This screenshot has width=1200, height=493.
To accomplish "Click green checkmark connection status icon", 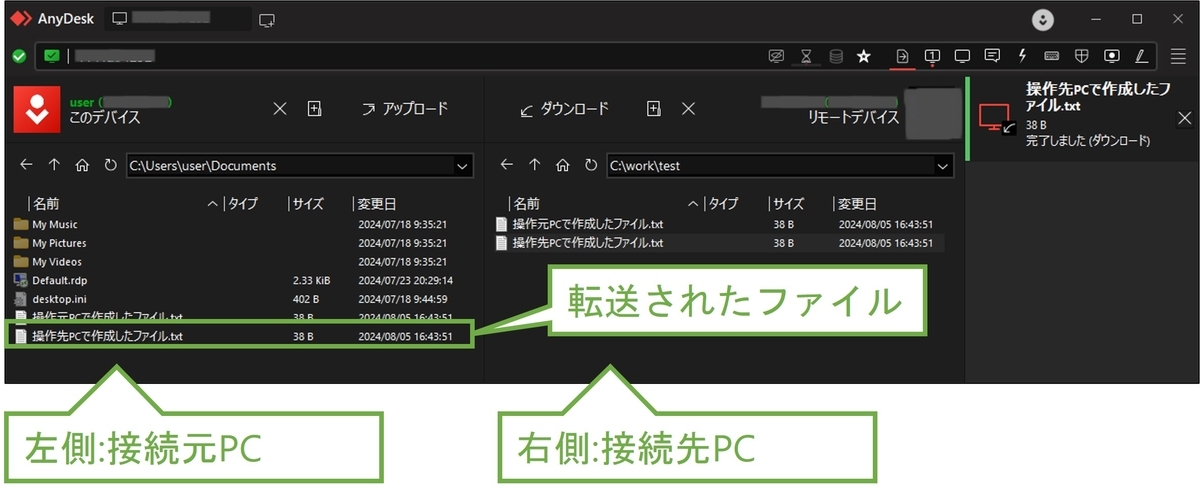I will tap(19, 57).
